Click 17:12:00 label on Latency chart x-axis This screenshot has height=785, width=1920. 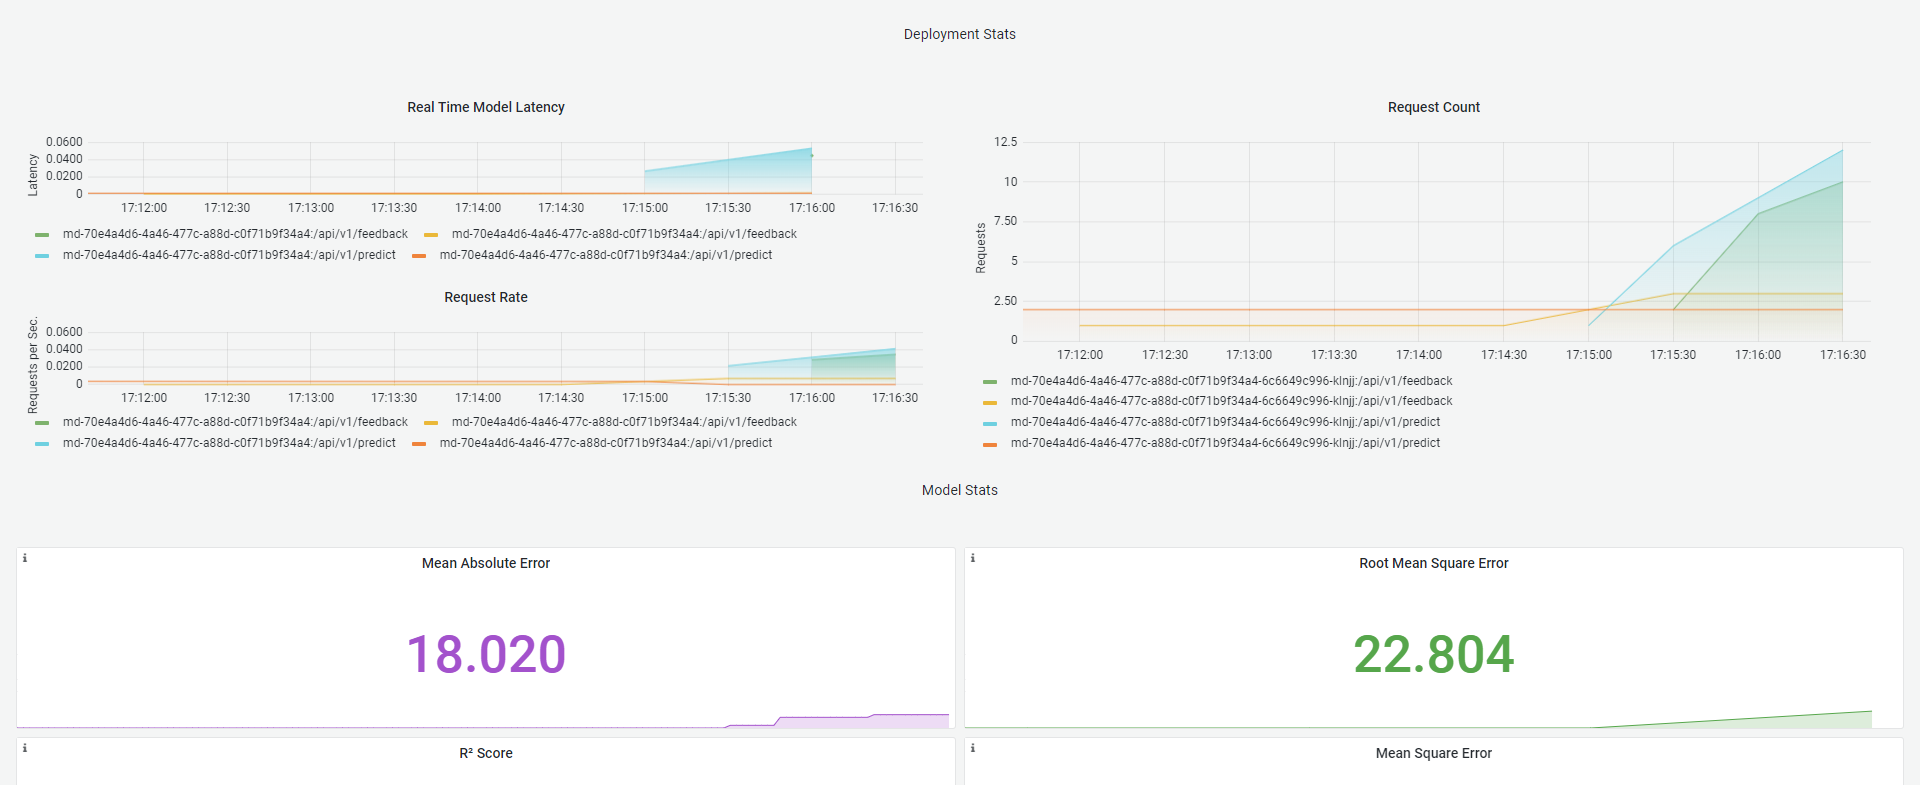144,208
